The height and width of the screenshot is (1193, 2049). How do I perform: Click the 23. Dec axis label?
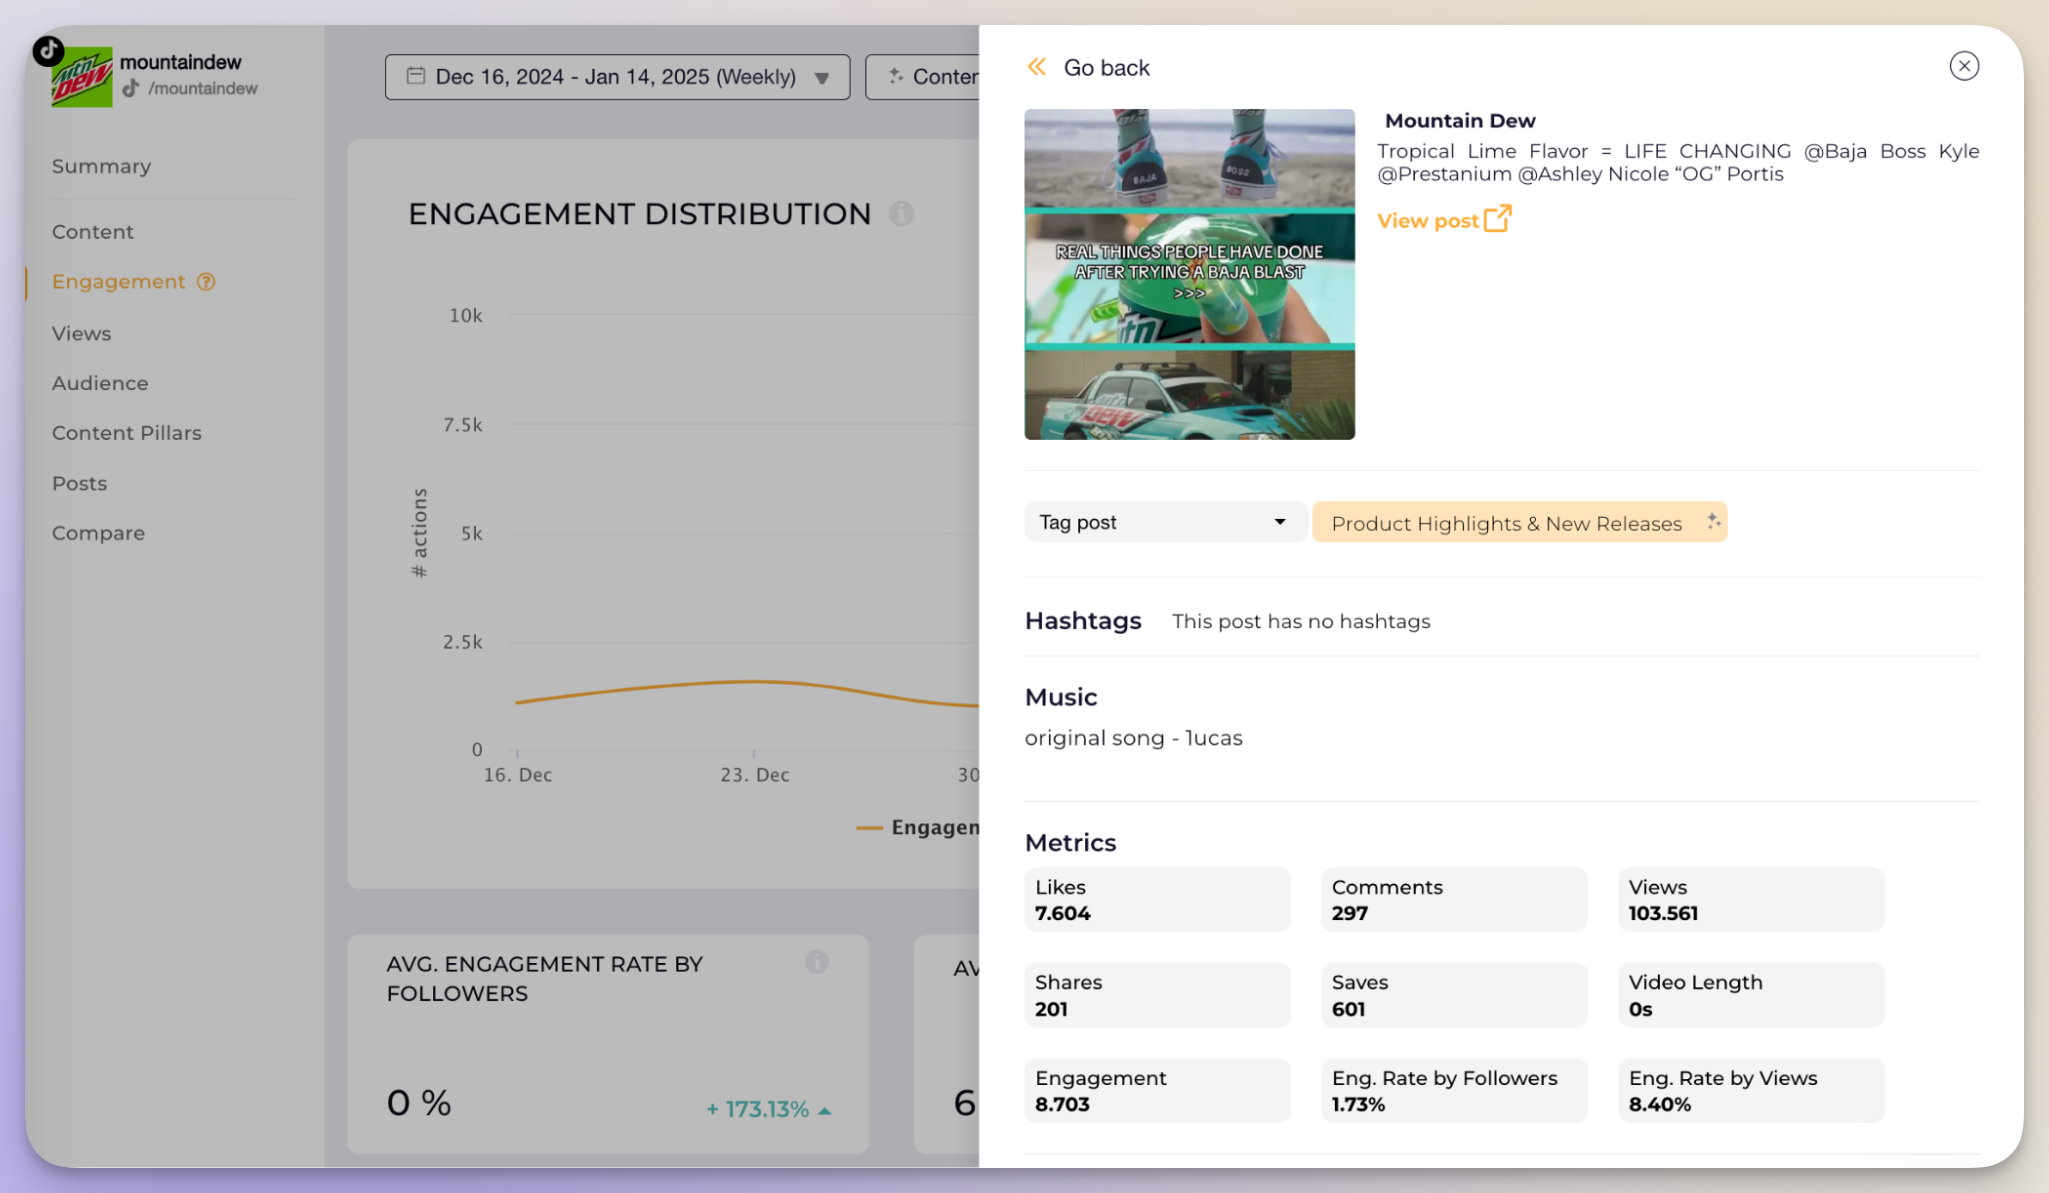click(754, 775)
